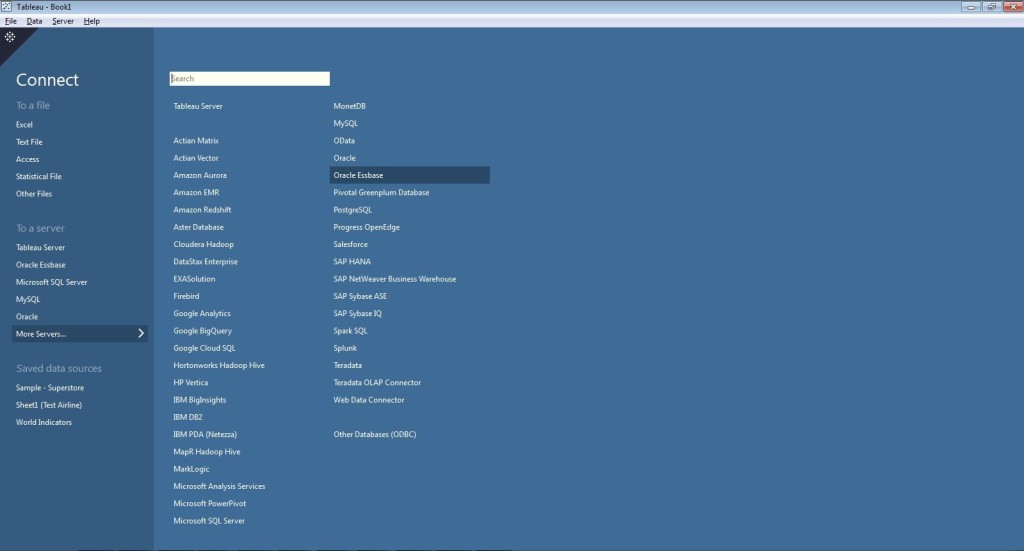Screen dimensions: 1024x551
Task: Select IBM DB2 connector
Action: click(x=187, y=417)
